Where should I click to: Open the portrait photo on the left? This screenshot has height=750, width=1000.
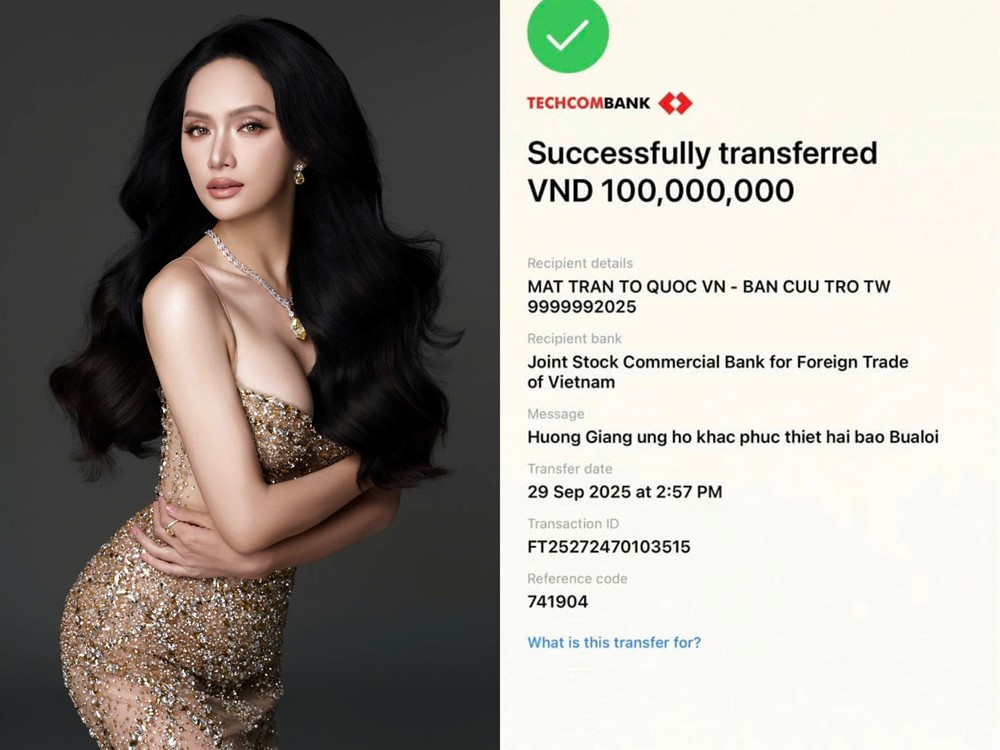tap(250, 375)
